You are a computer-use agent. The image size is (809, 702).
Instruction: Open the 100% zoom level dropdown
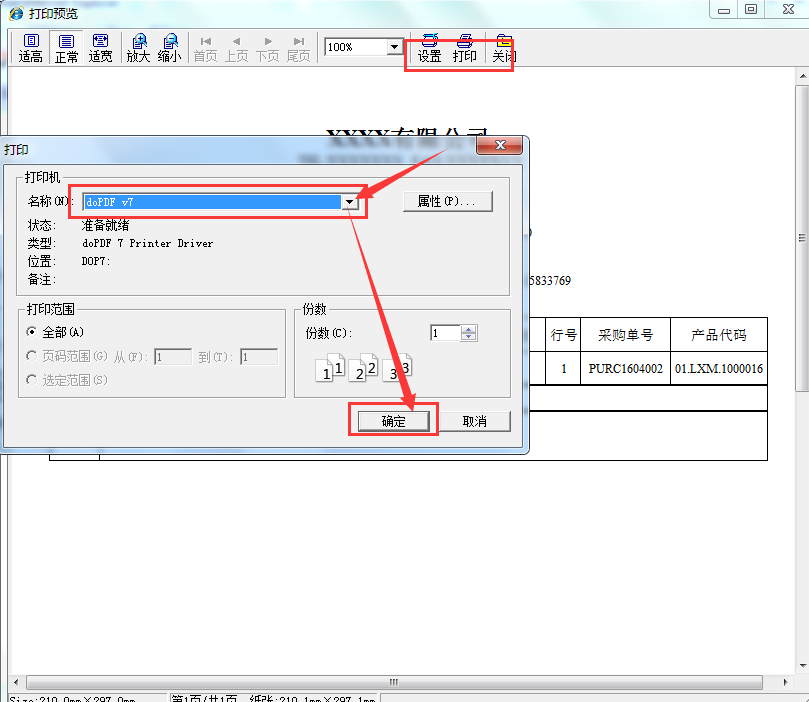click(x=394, y=47)
